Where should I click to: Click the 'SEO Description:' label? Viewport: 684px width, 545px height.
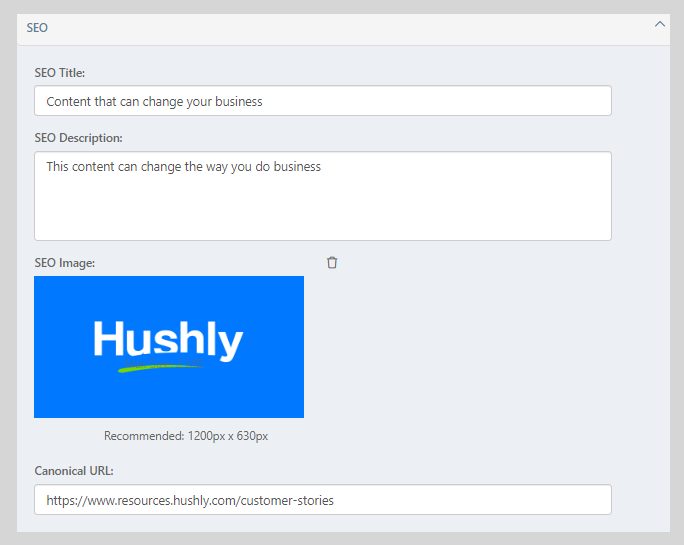click(x=79, y=138)
